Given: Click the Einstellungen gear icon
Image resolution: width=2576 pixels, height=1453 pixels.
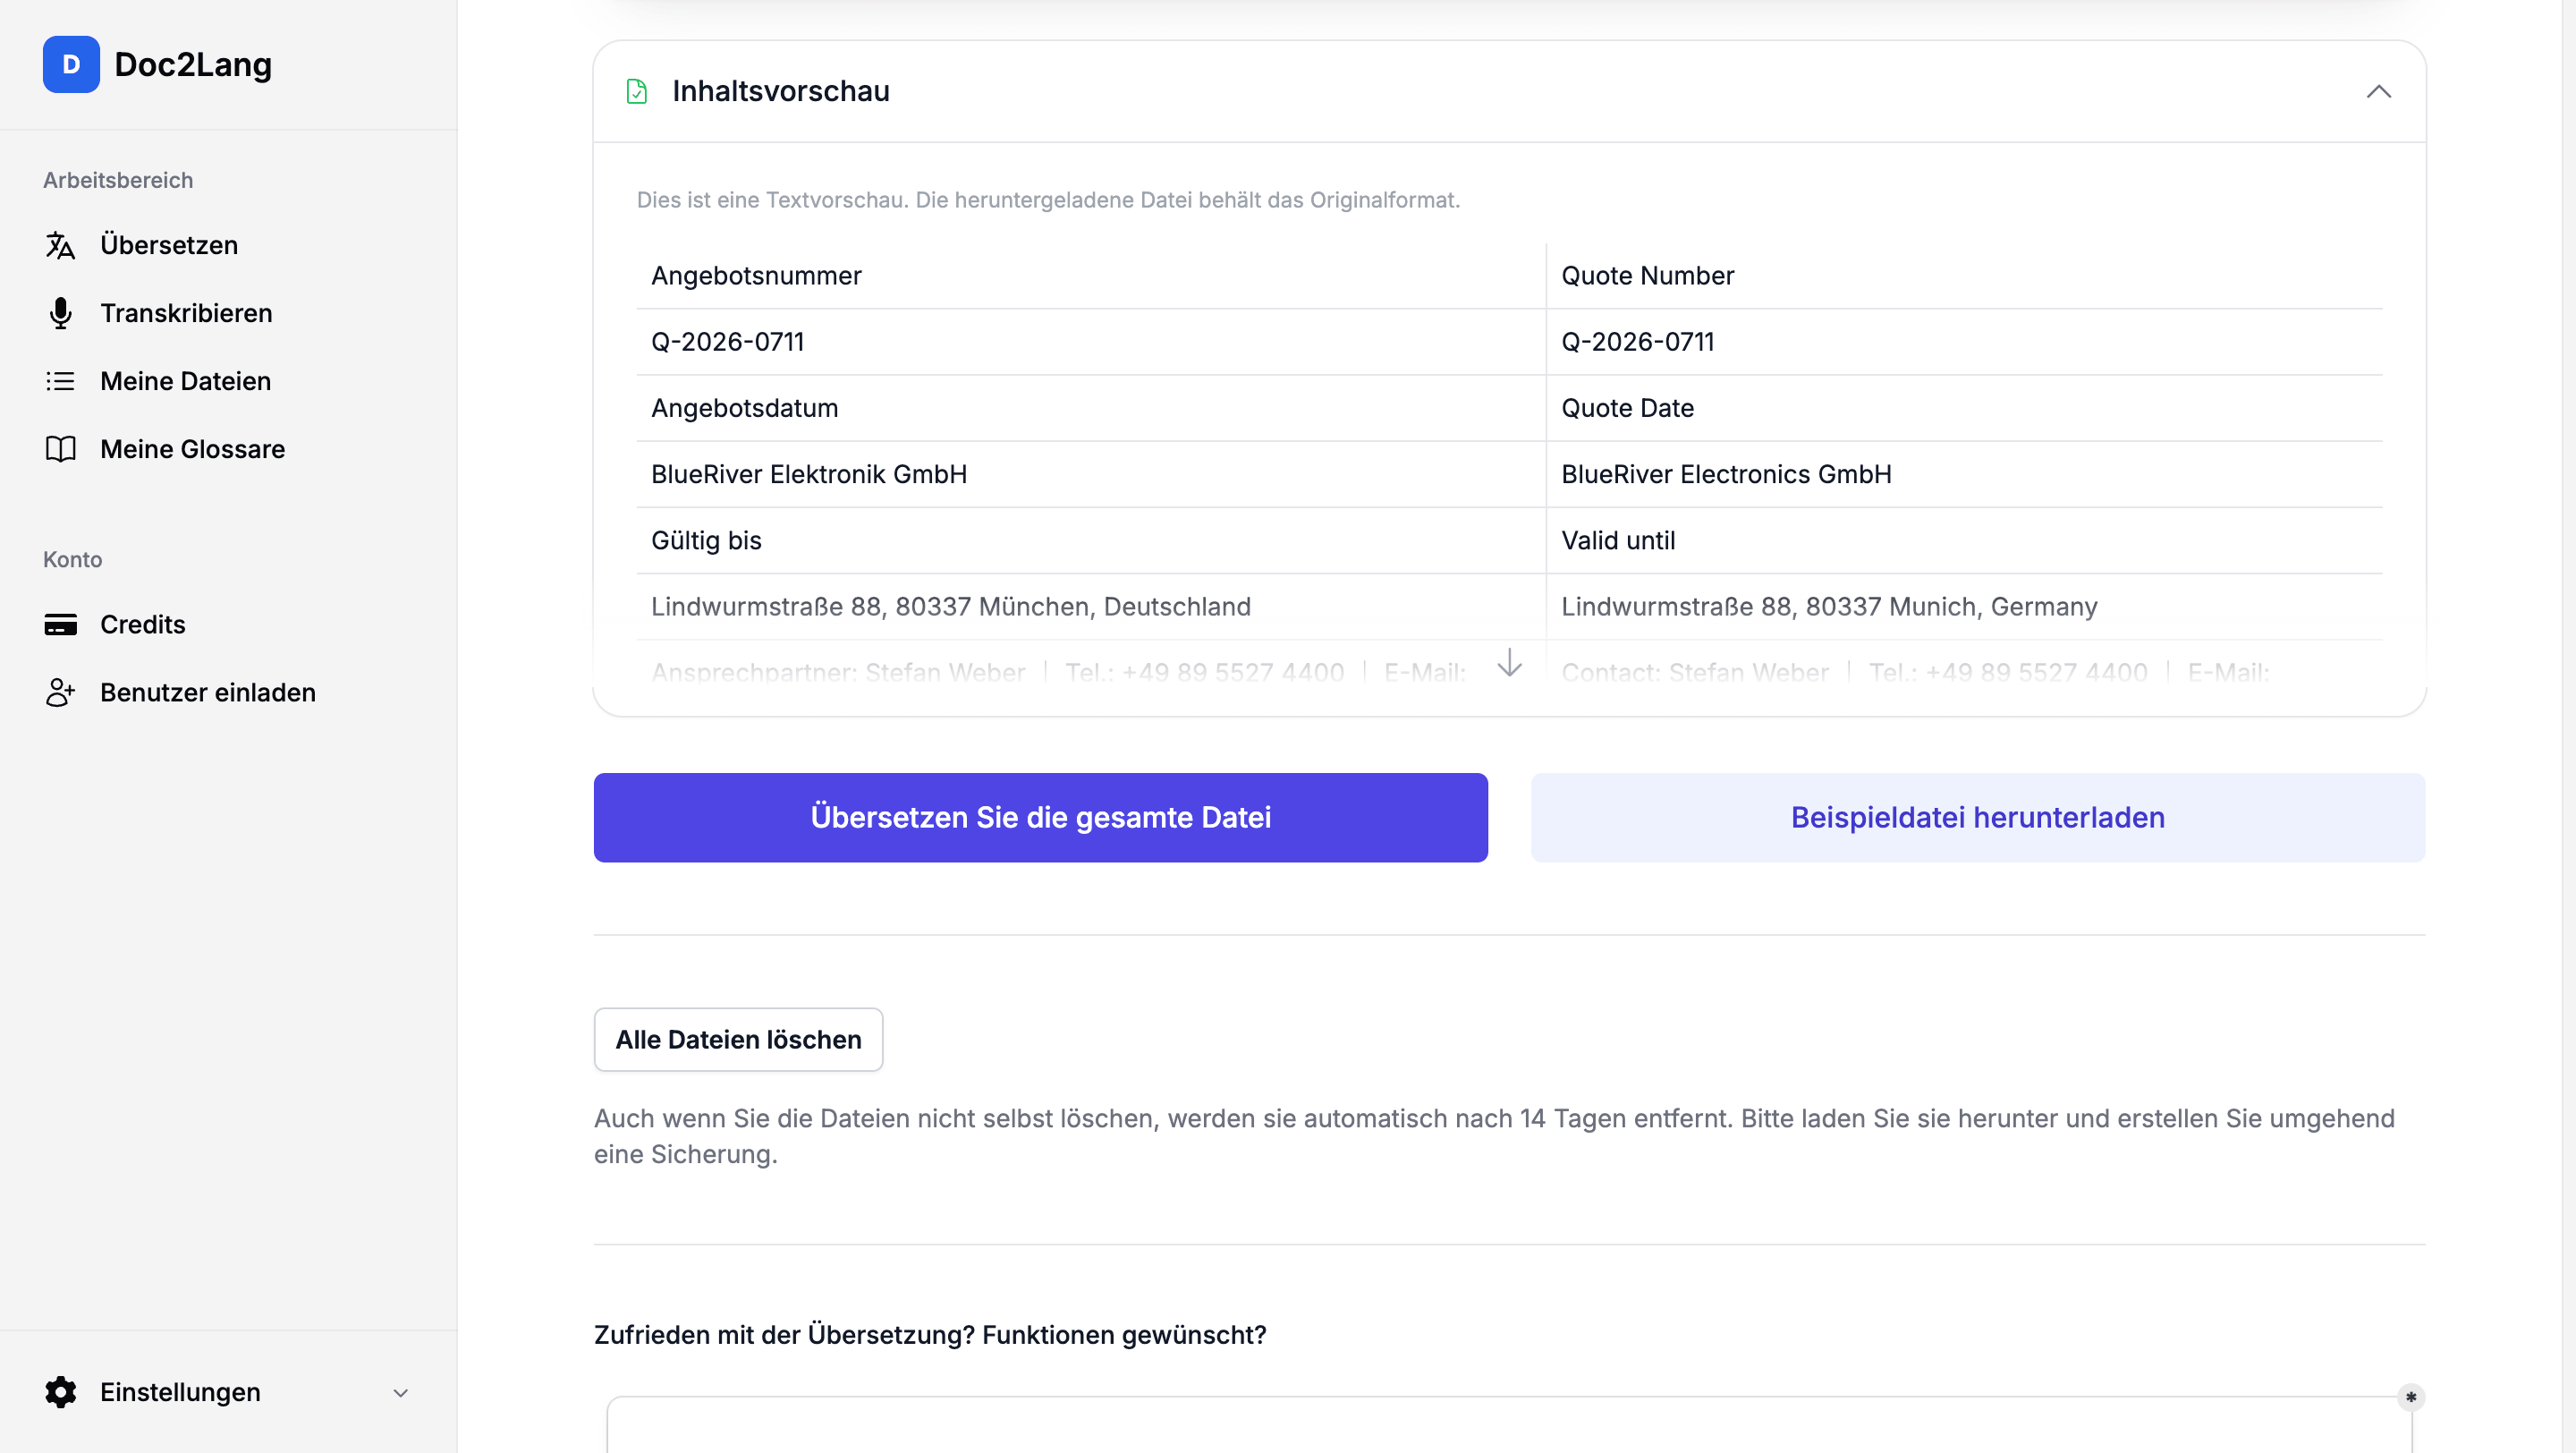Looking at the screenshot, I should point(60,1392).
